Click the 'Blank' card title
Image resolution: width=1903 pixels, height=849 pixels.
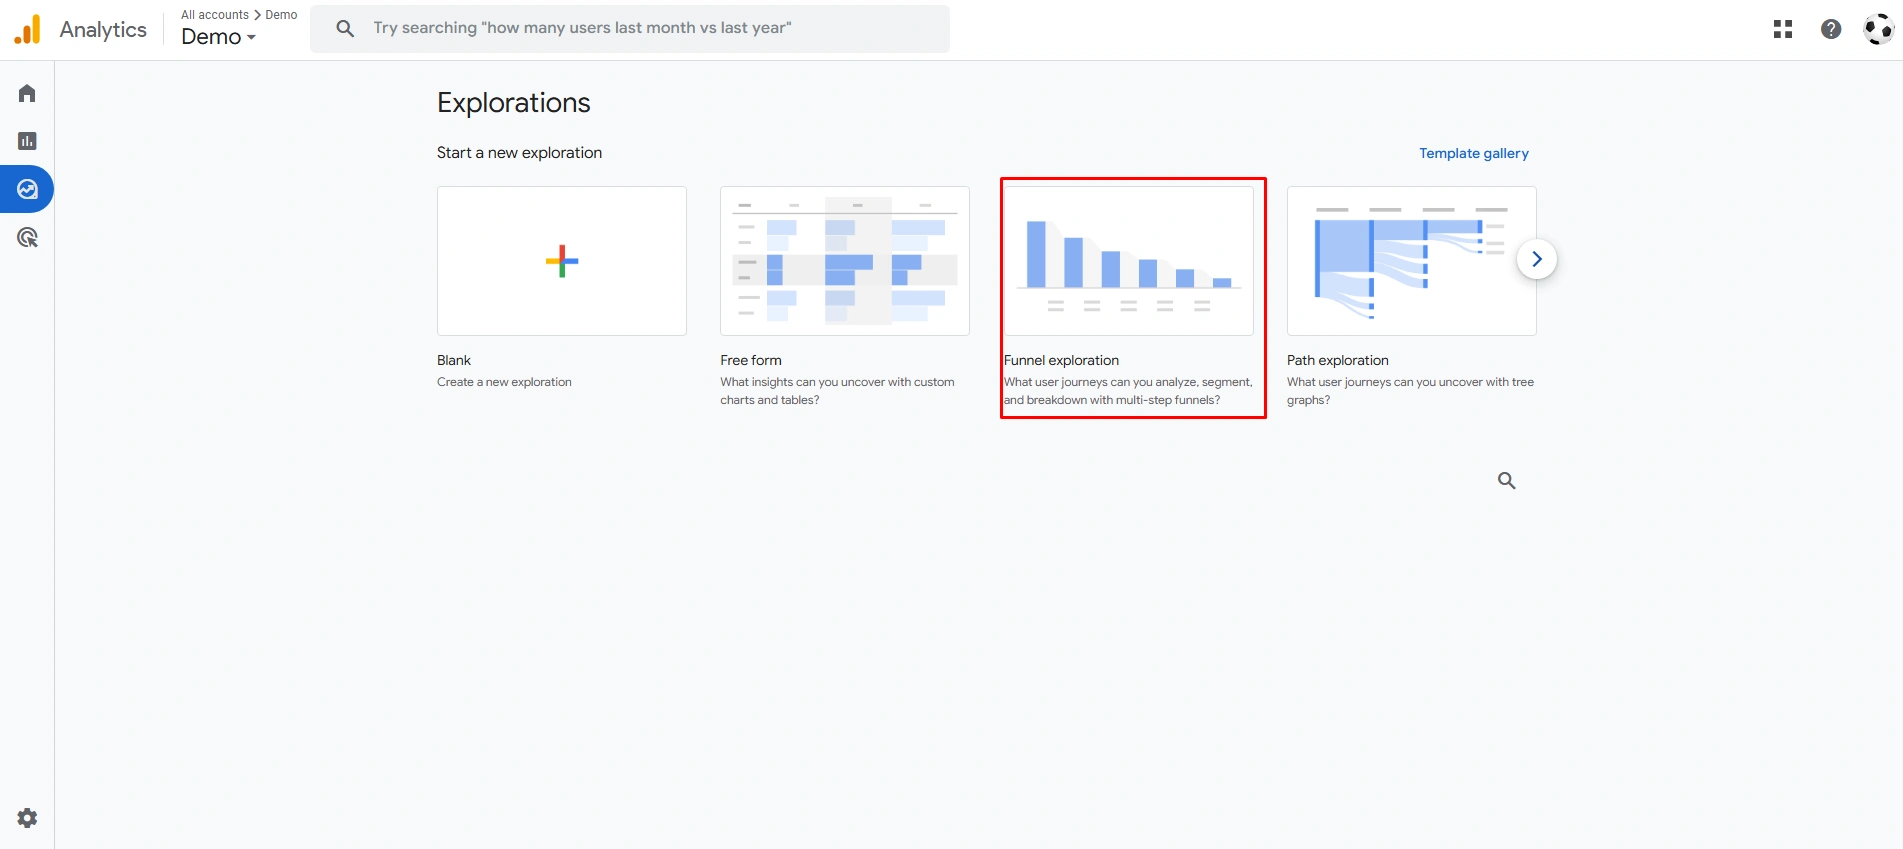[454, 360]
